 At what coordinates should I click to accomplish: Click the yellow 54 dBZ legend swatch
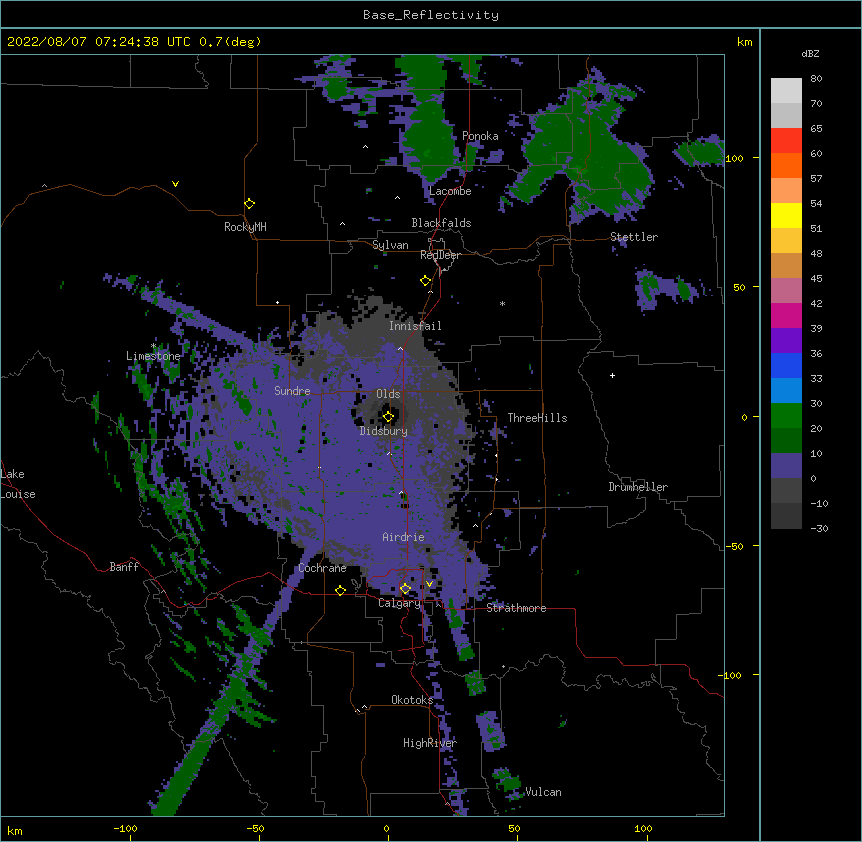pos(786,215)
